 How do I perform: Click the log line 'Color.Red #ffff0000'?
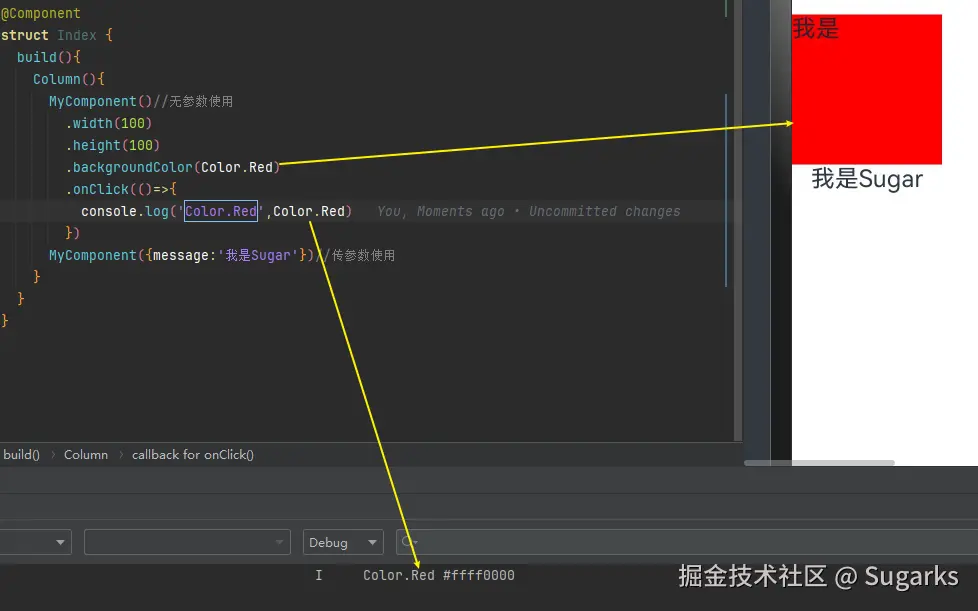tap(439, 575)
